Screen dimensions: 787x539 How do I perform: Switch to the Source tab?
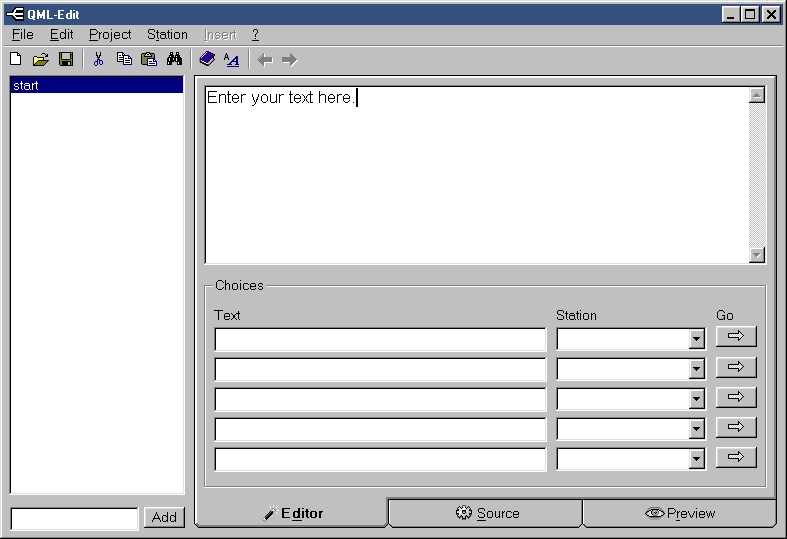[x=487, y=513]
